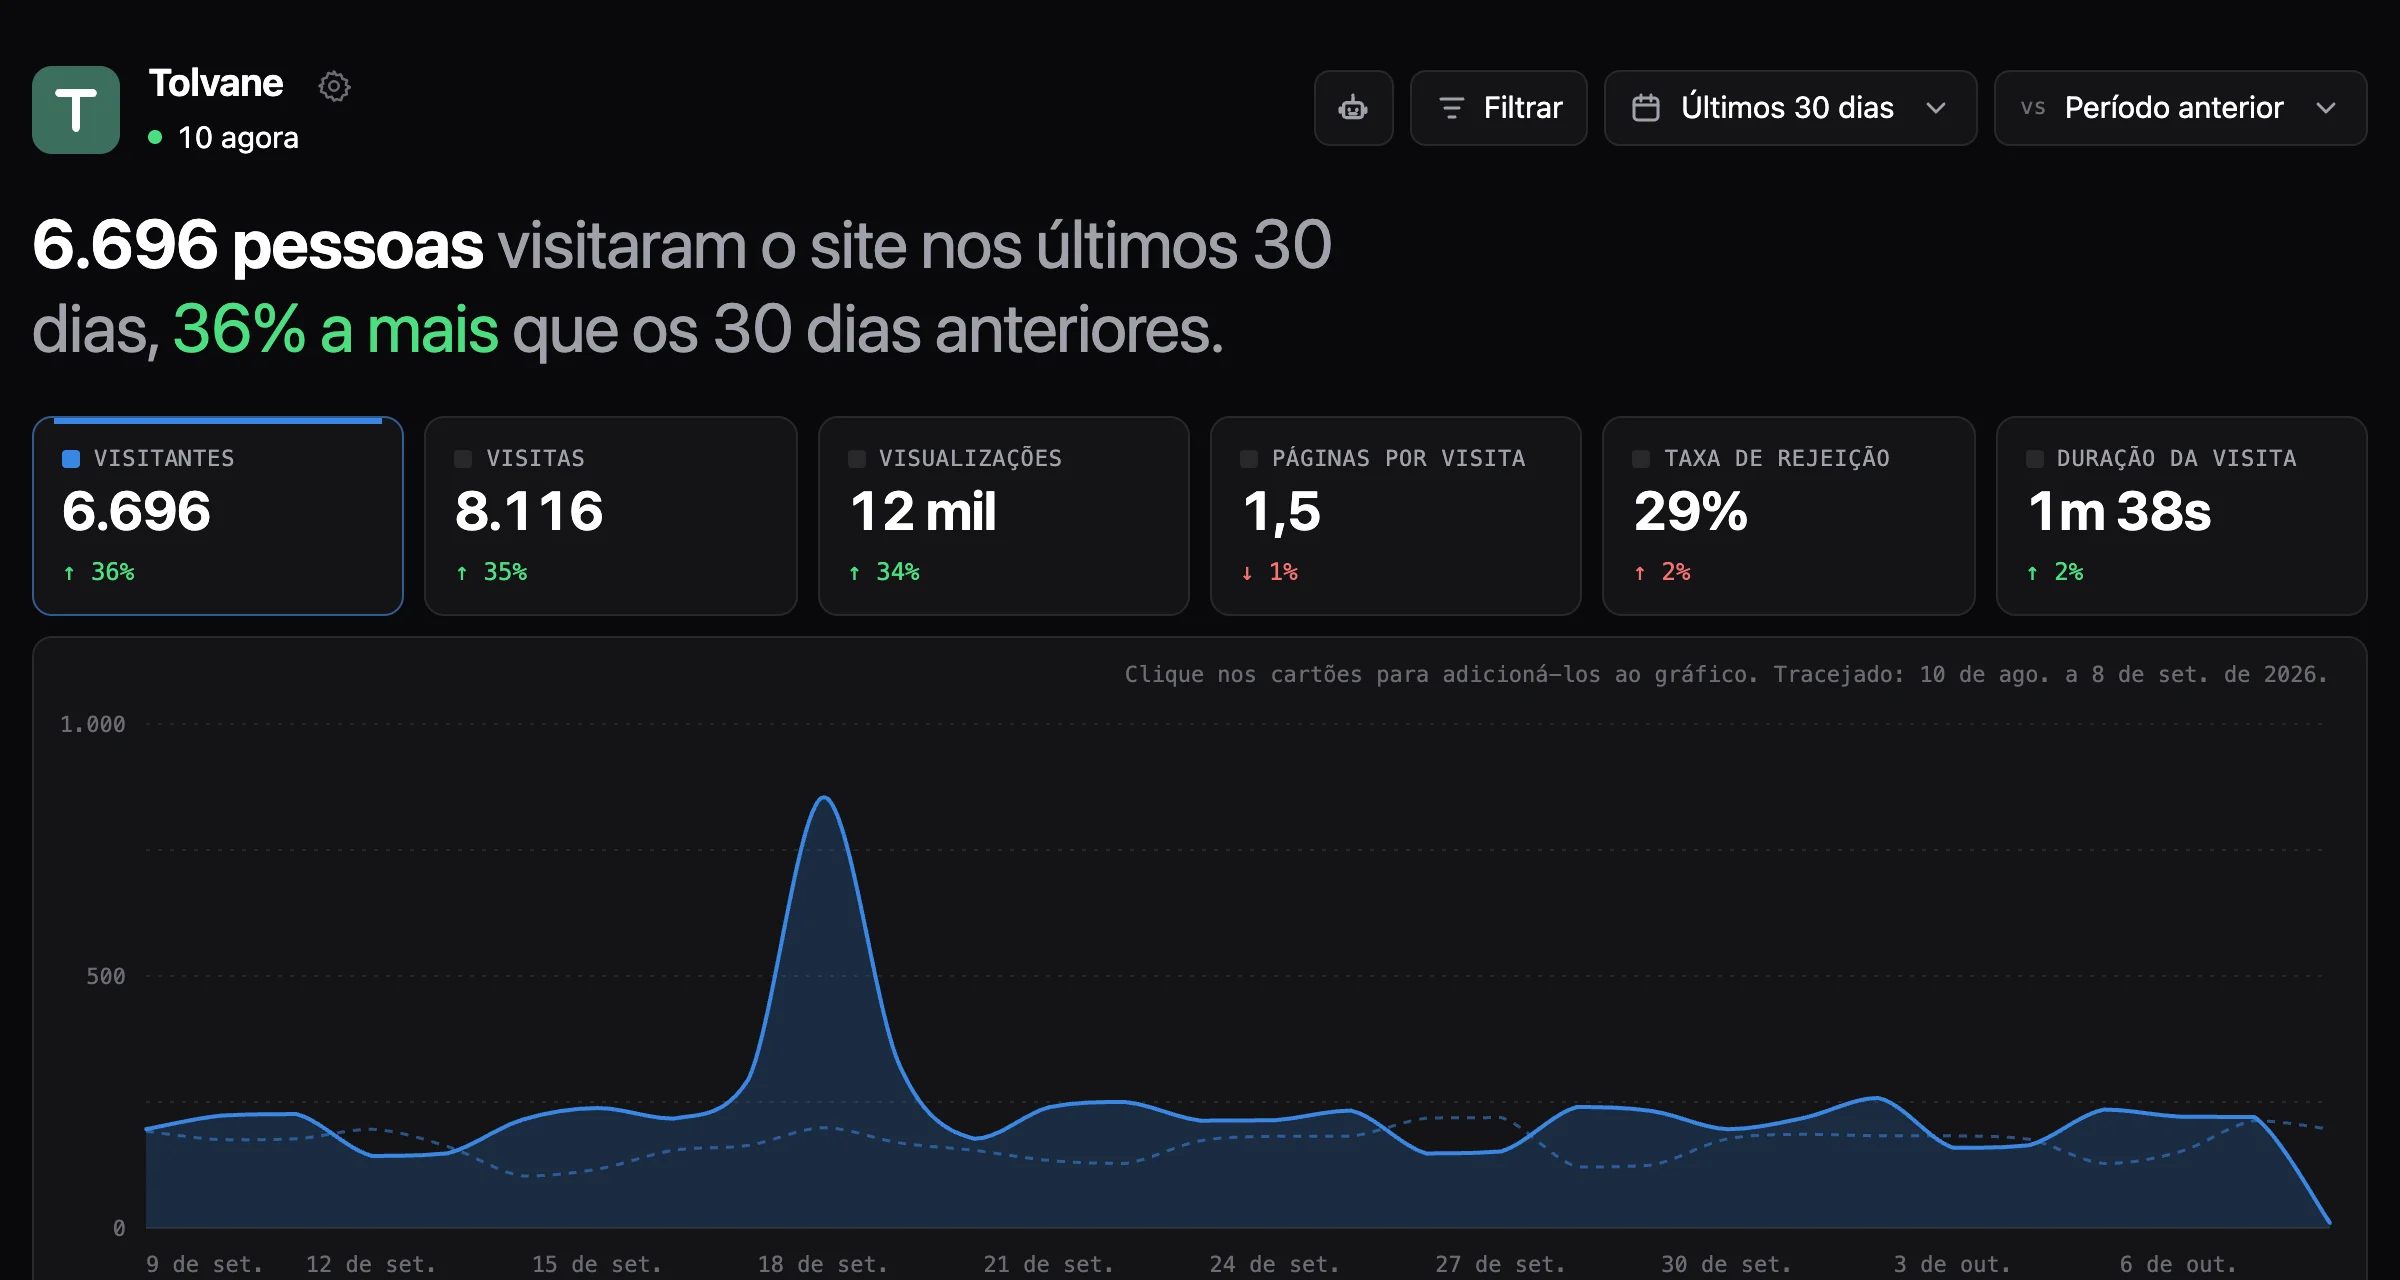Click the 12 mil visualizações value

[923, 512]
